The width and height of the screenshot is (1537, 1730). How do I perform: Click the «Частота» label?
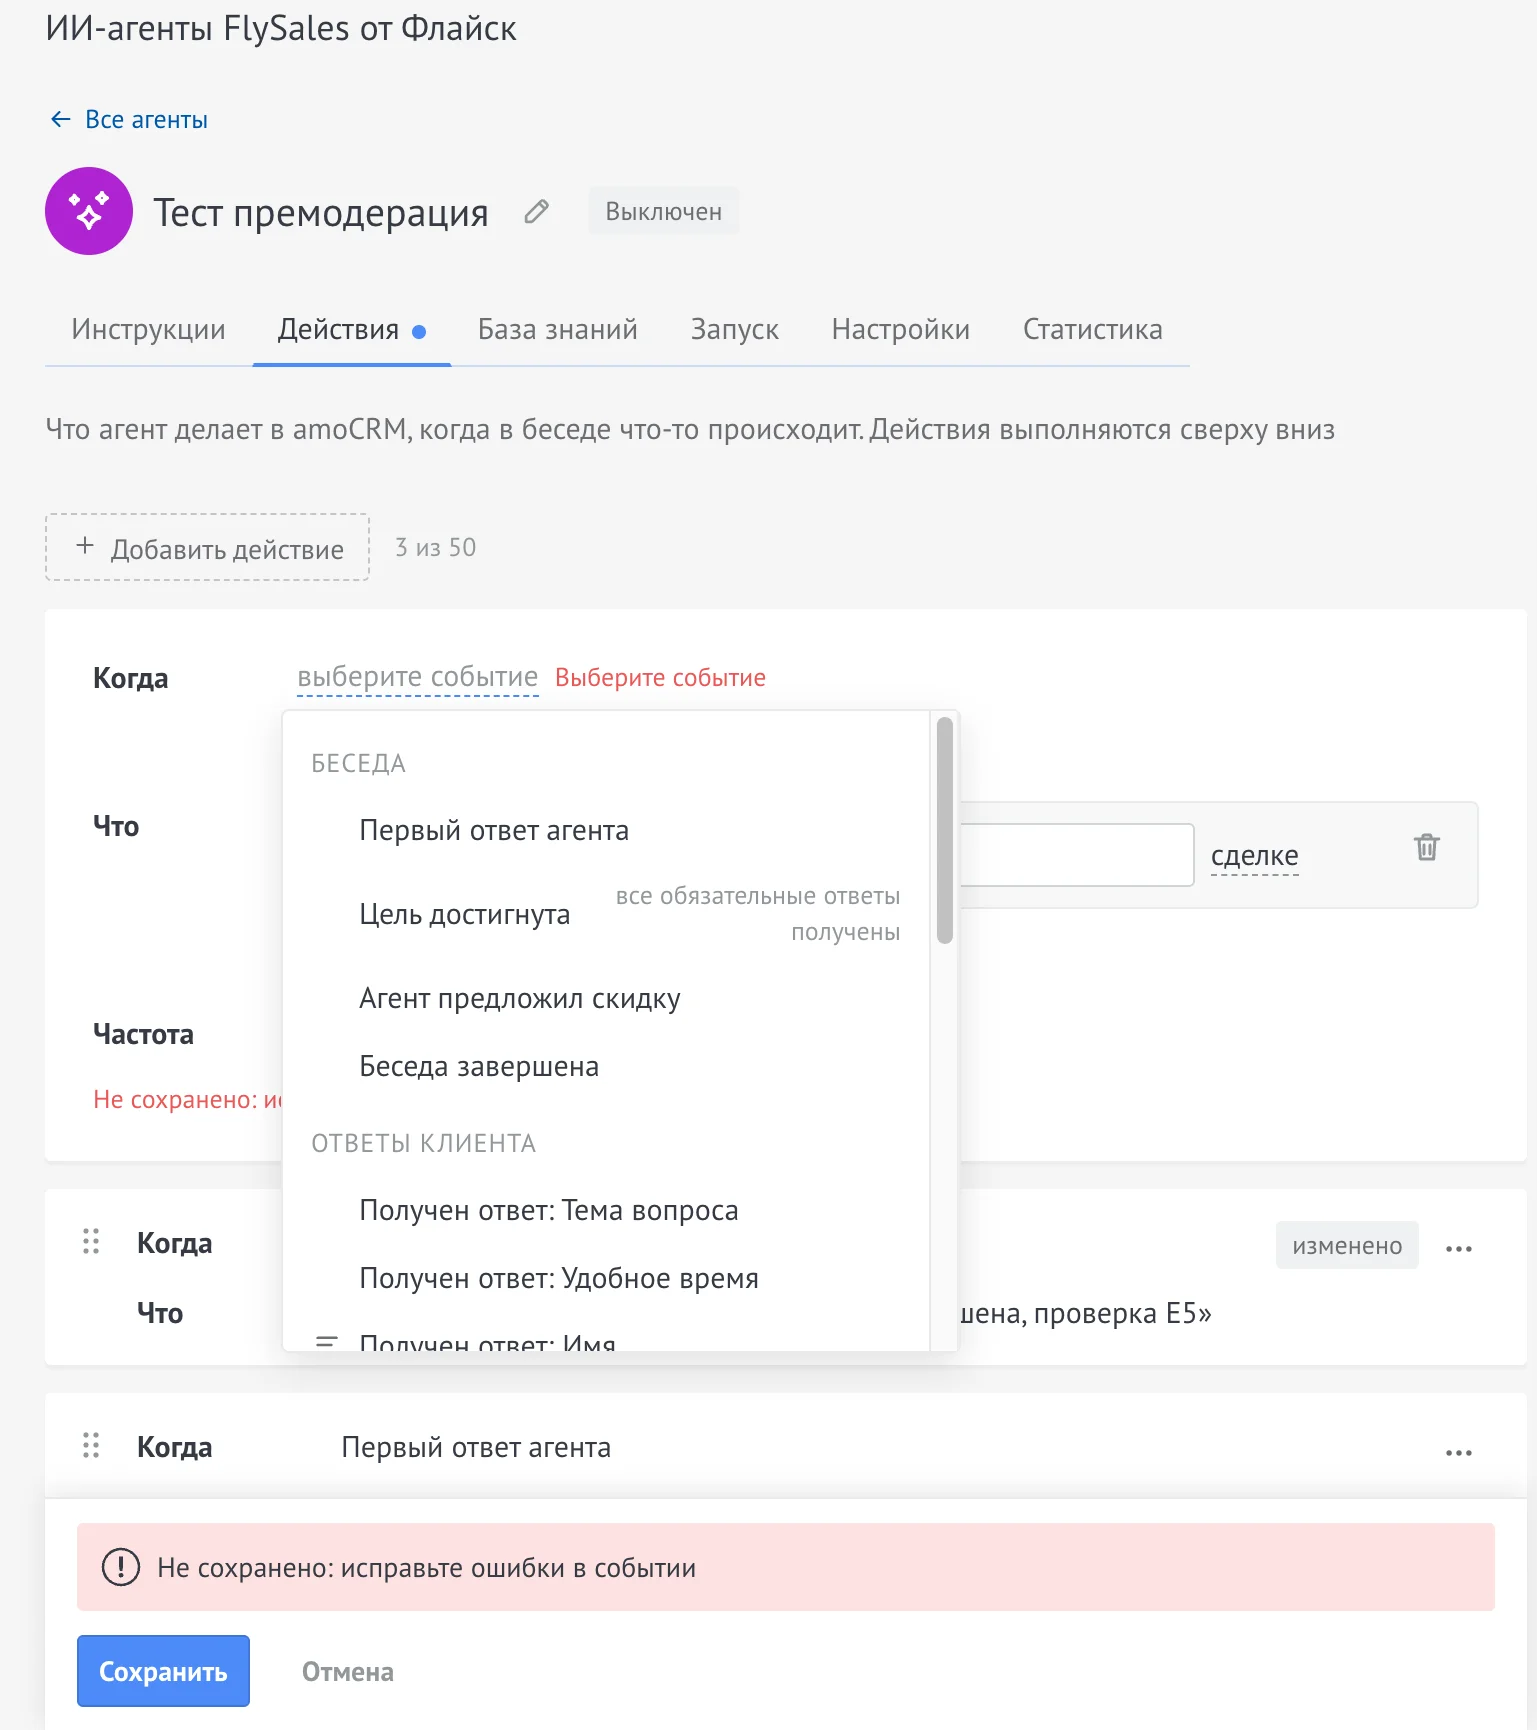pos(143,1034)
